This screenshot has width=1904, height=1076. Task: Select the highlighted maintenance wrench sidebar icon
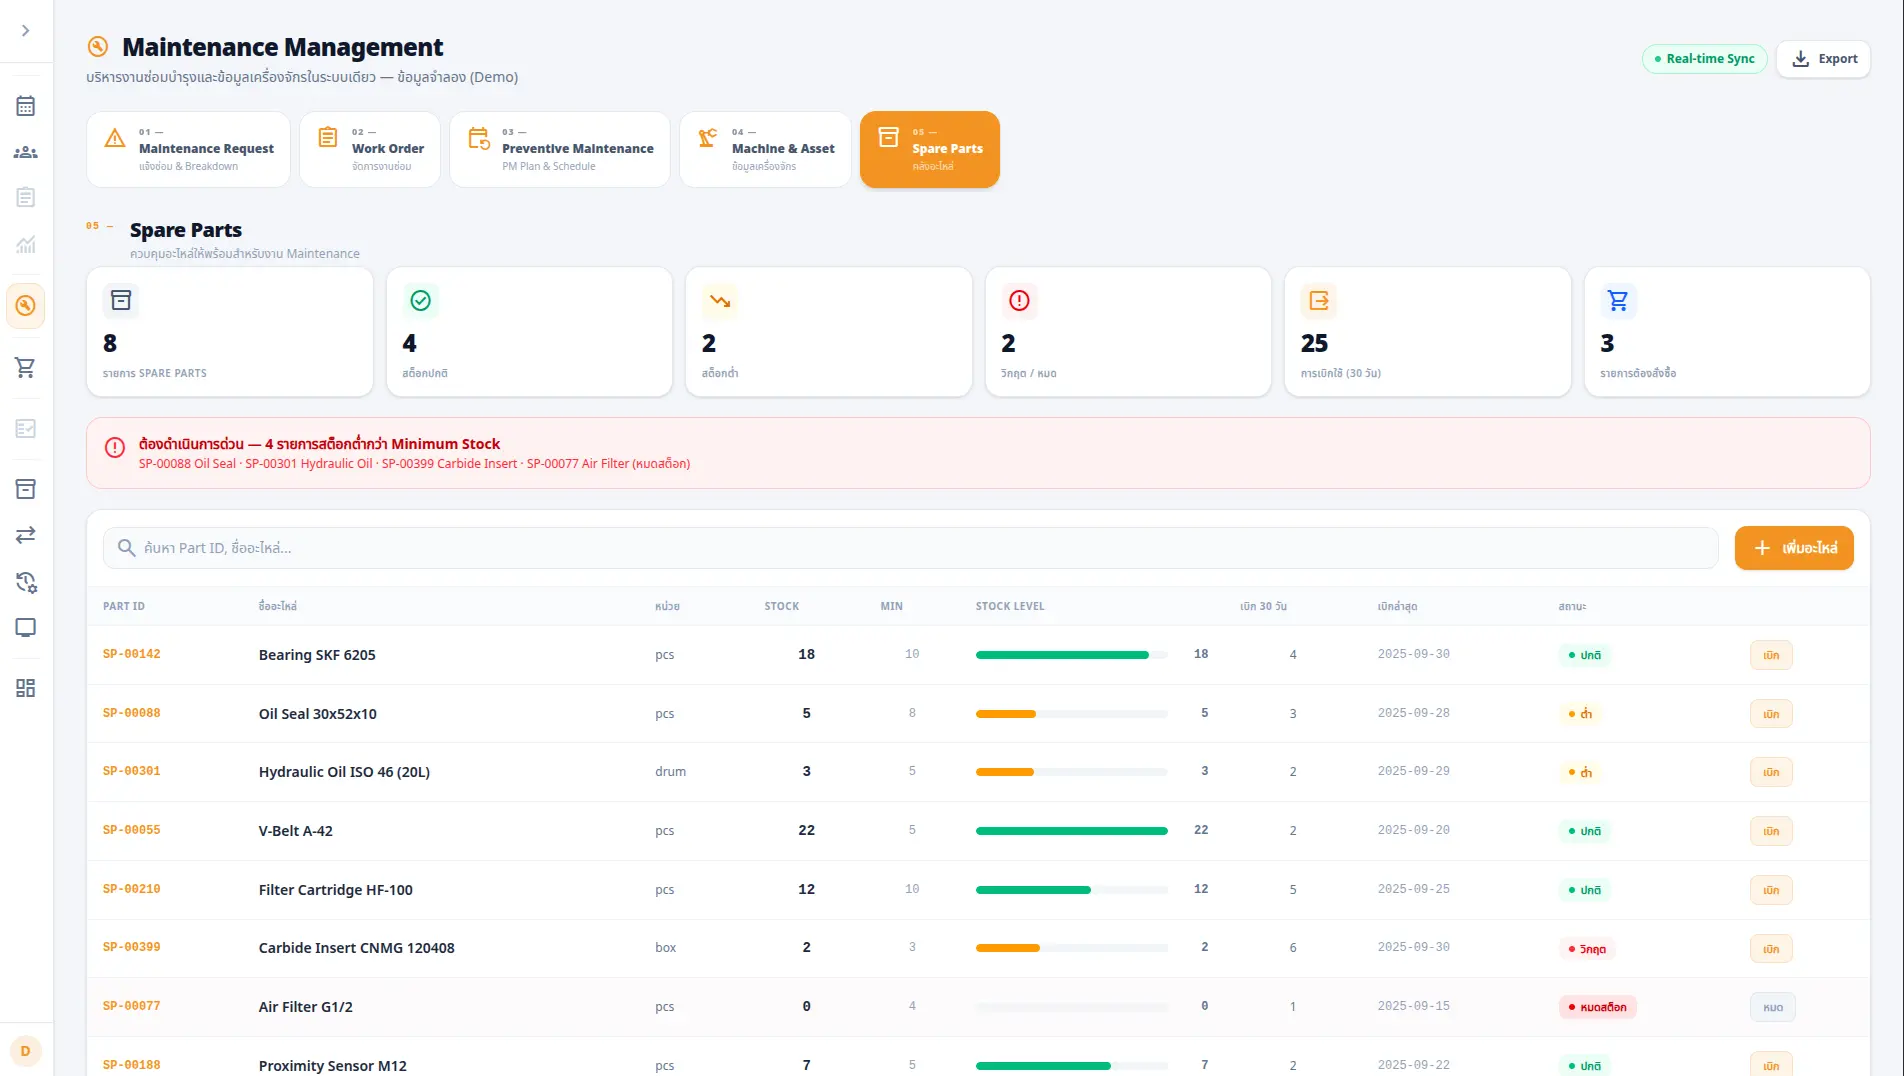coord(26,306)
